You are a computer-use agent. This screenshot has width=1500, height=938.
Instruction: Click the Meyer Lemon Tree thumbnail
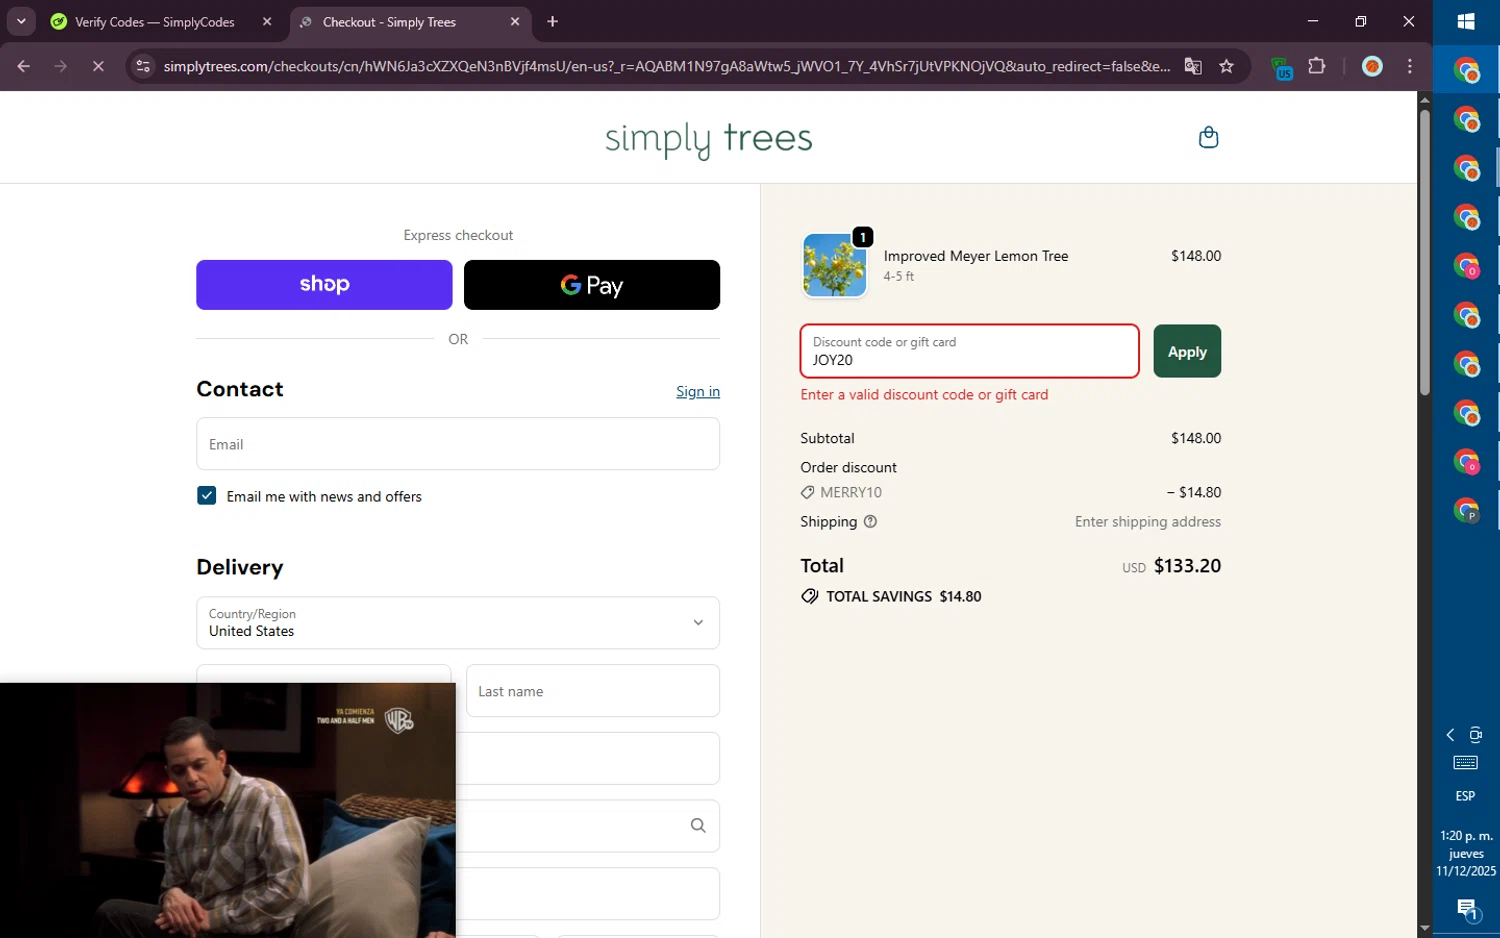pyautogui.click(x=835, y=265)
